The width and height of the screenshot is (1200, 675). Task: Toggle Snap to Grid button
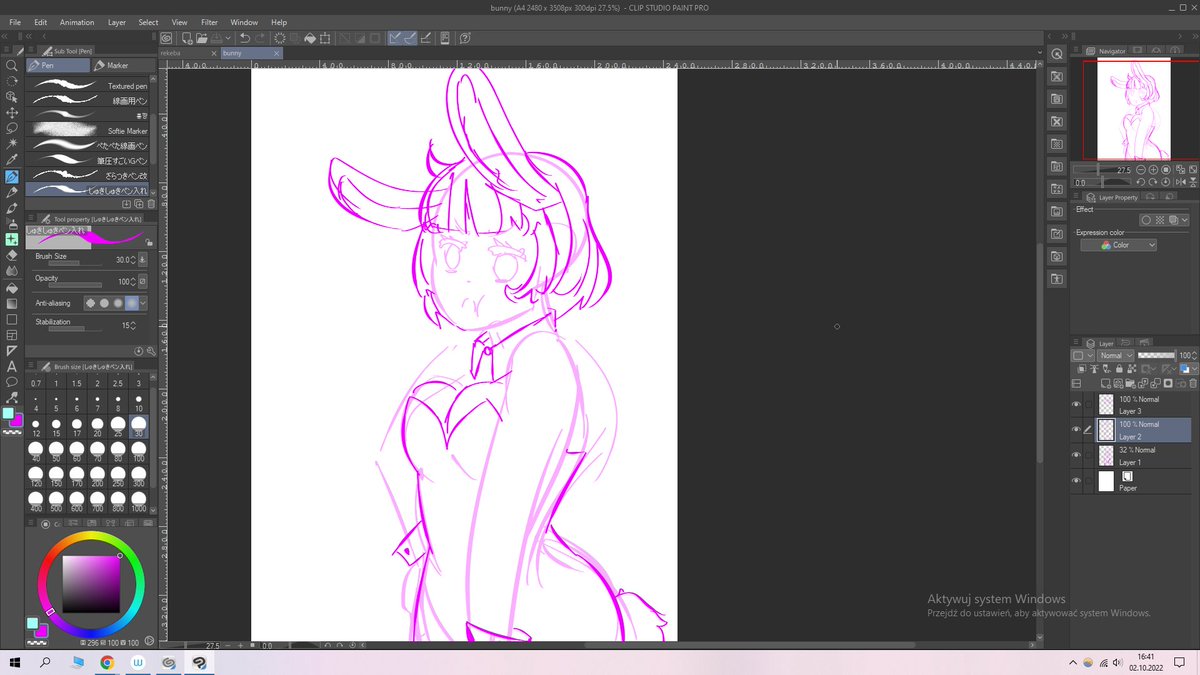click(x=426, y=38)
